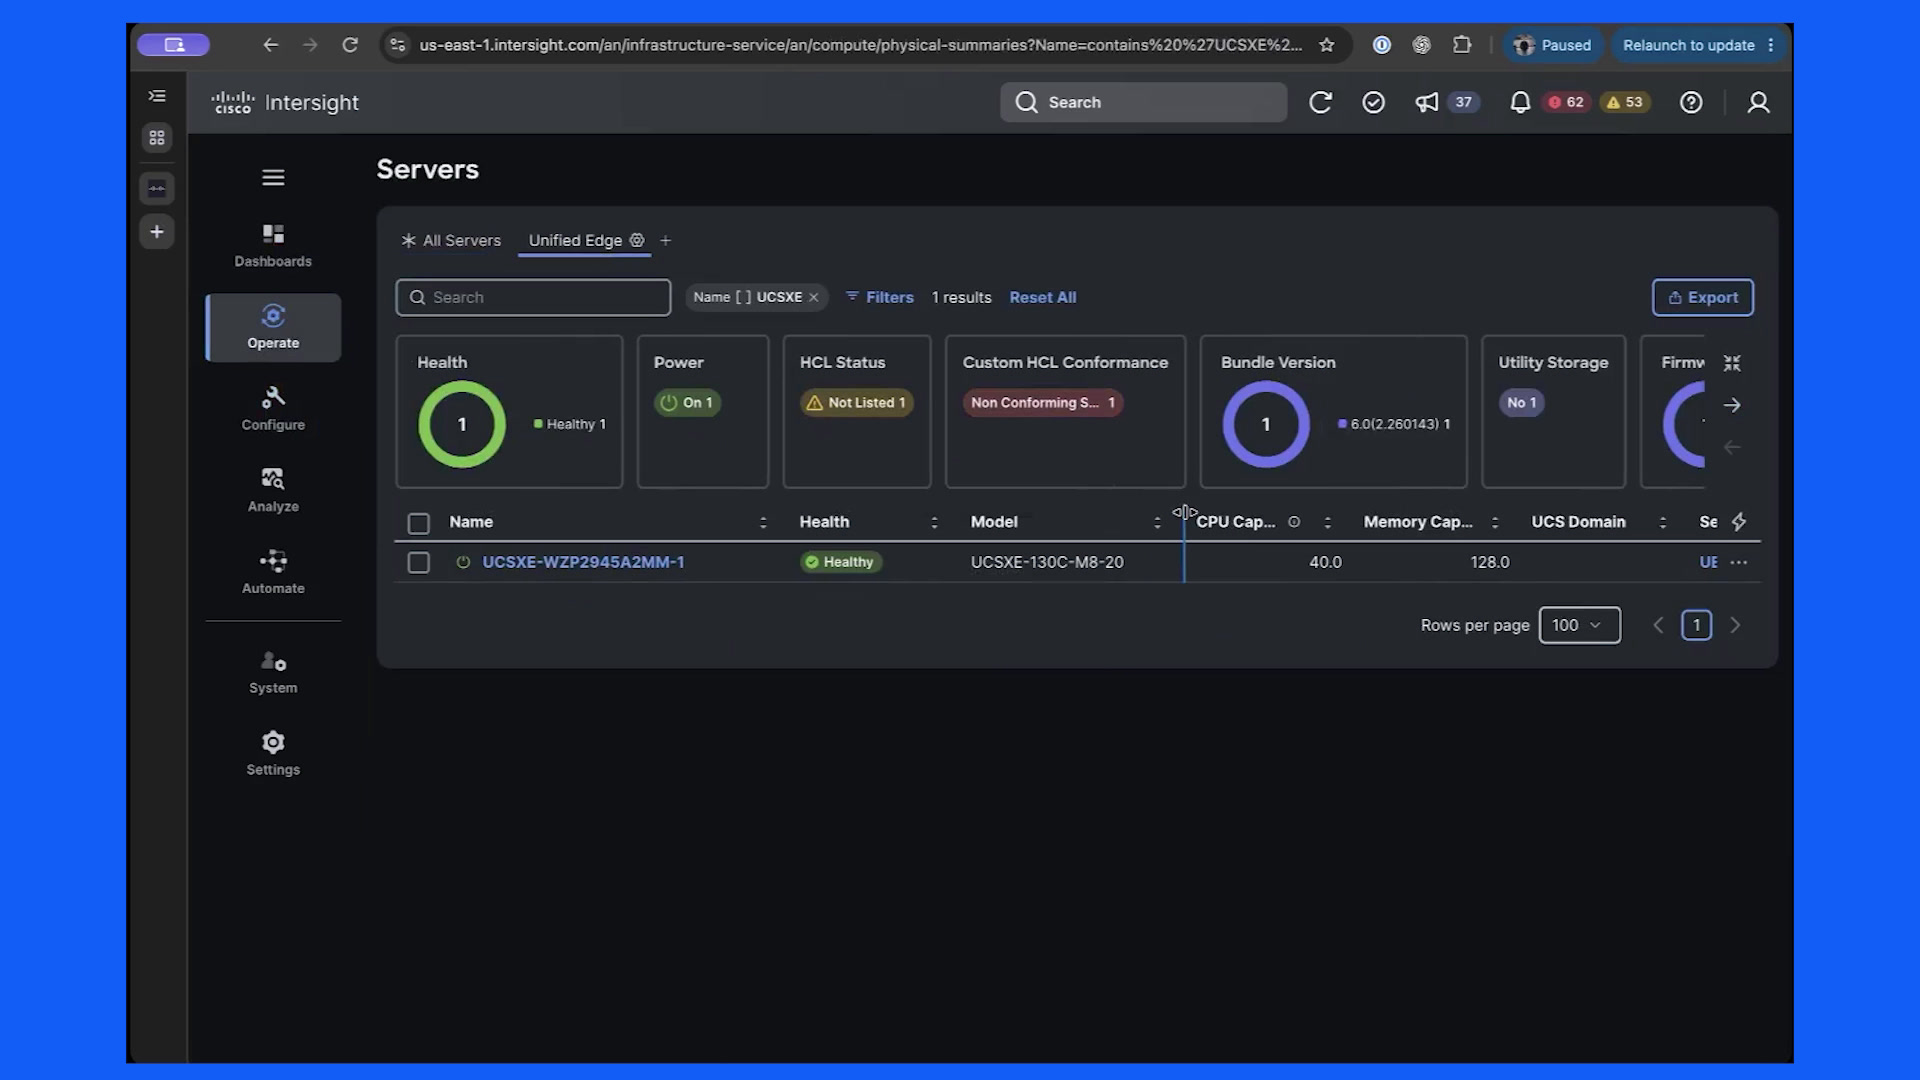Sort by UCS Domain column arrows
The width and height of the screenshot is (1920, 1080).
coord(1663,522)
